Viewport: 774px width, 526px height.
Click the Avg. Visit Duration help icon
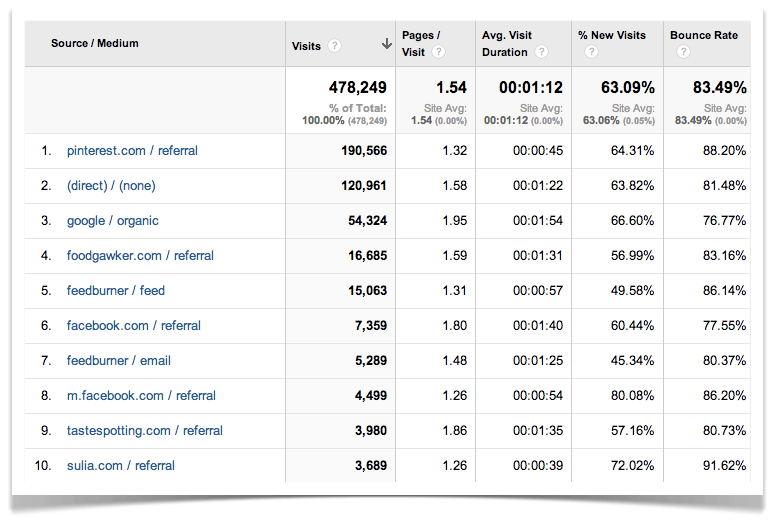tap(541, 52)
